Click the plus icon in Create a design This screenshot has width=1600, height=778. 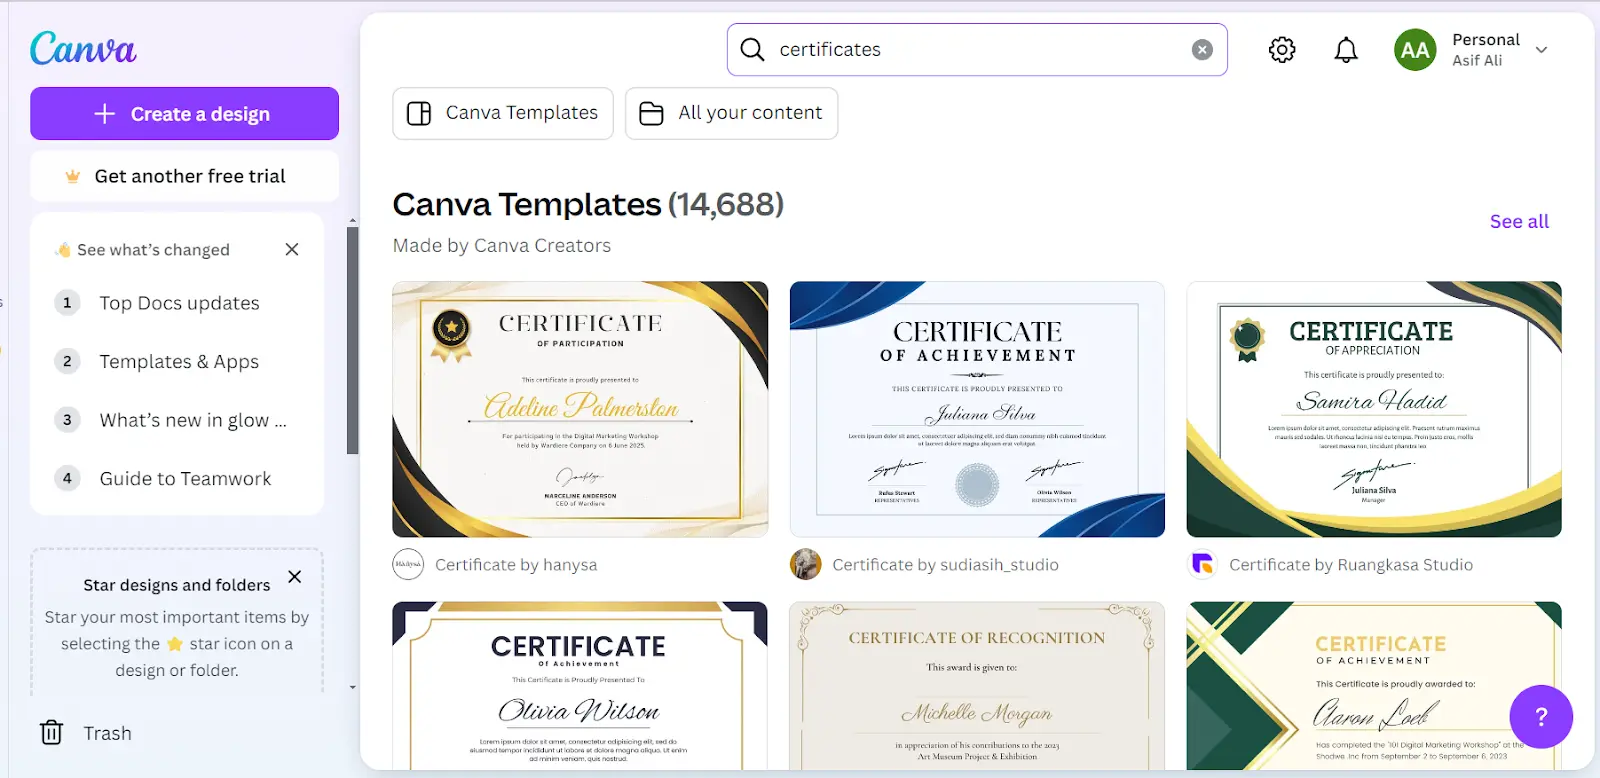[x=105, y=114]
